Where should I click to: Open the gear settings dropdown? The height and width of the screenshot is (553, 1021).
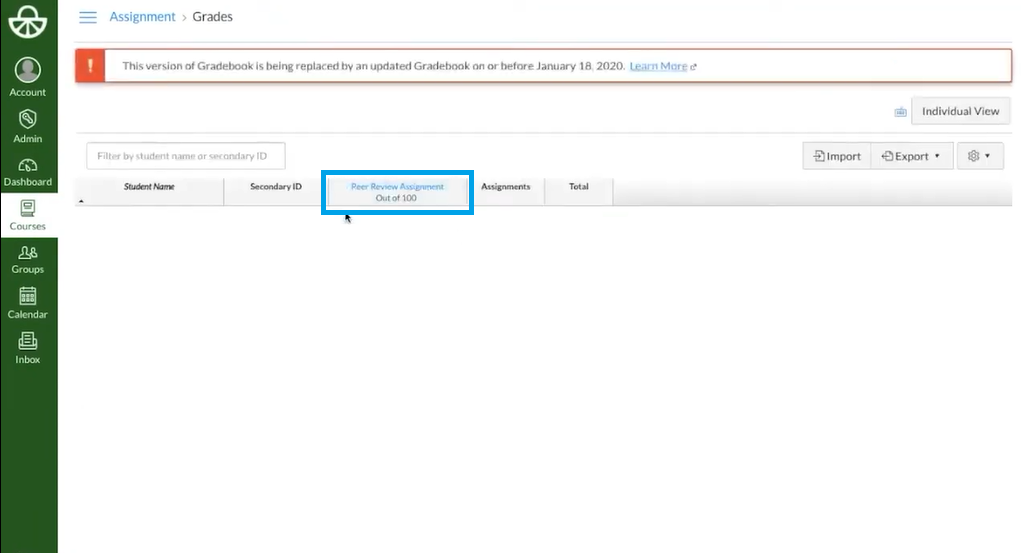[979, 156]
